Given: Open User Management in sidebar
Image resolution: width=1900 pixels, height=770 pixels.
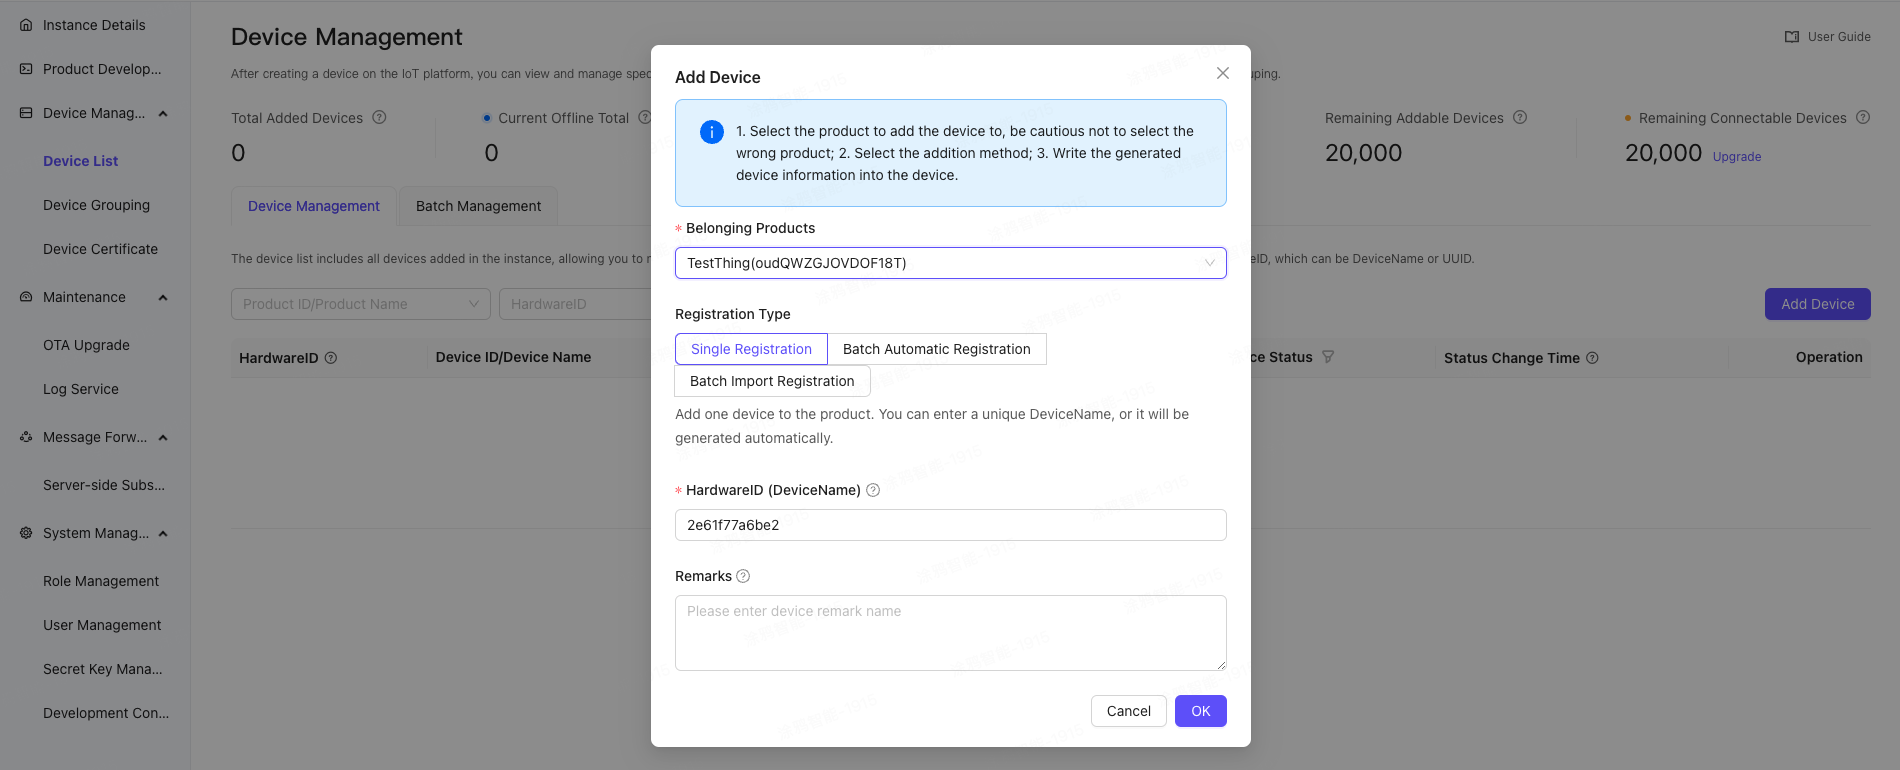Looking at the screenshot, I should pos(102,625).
